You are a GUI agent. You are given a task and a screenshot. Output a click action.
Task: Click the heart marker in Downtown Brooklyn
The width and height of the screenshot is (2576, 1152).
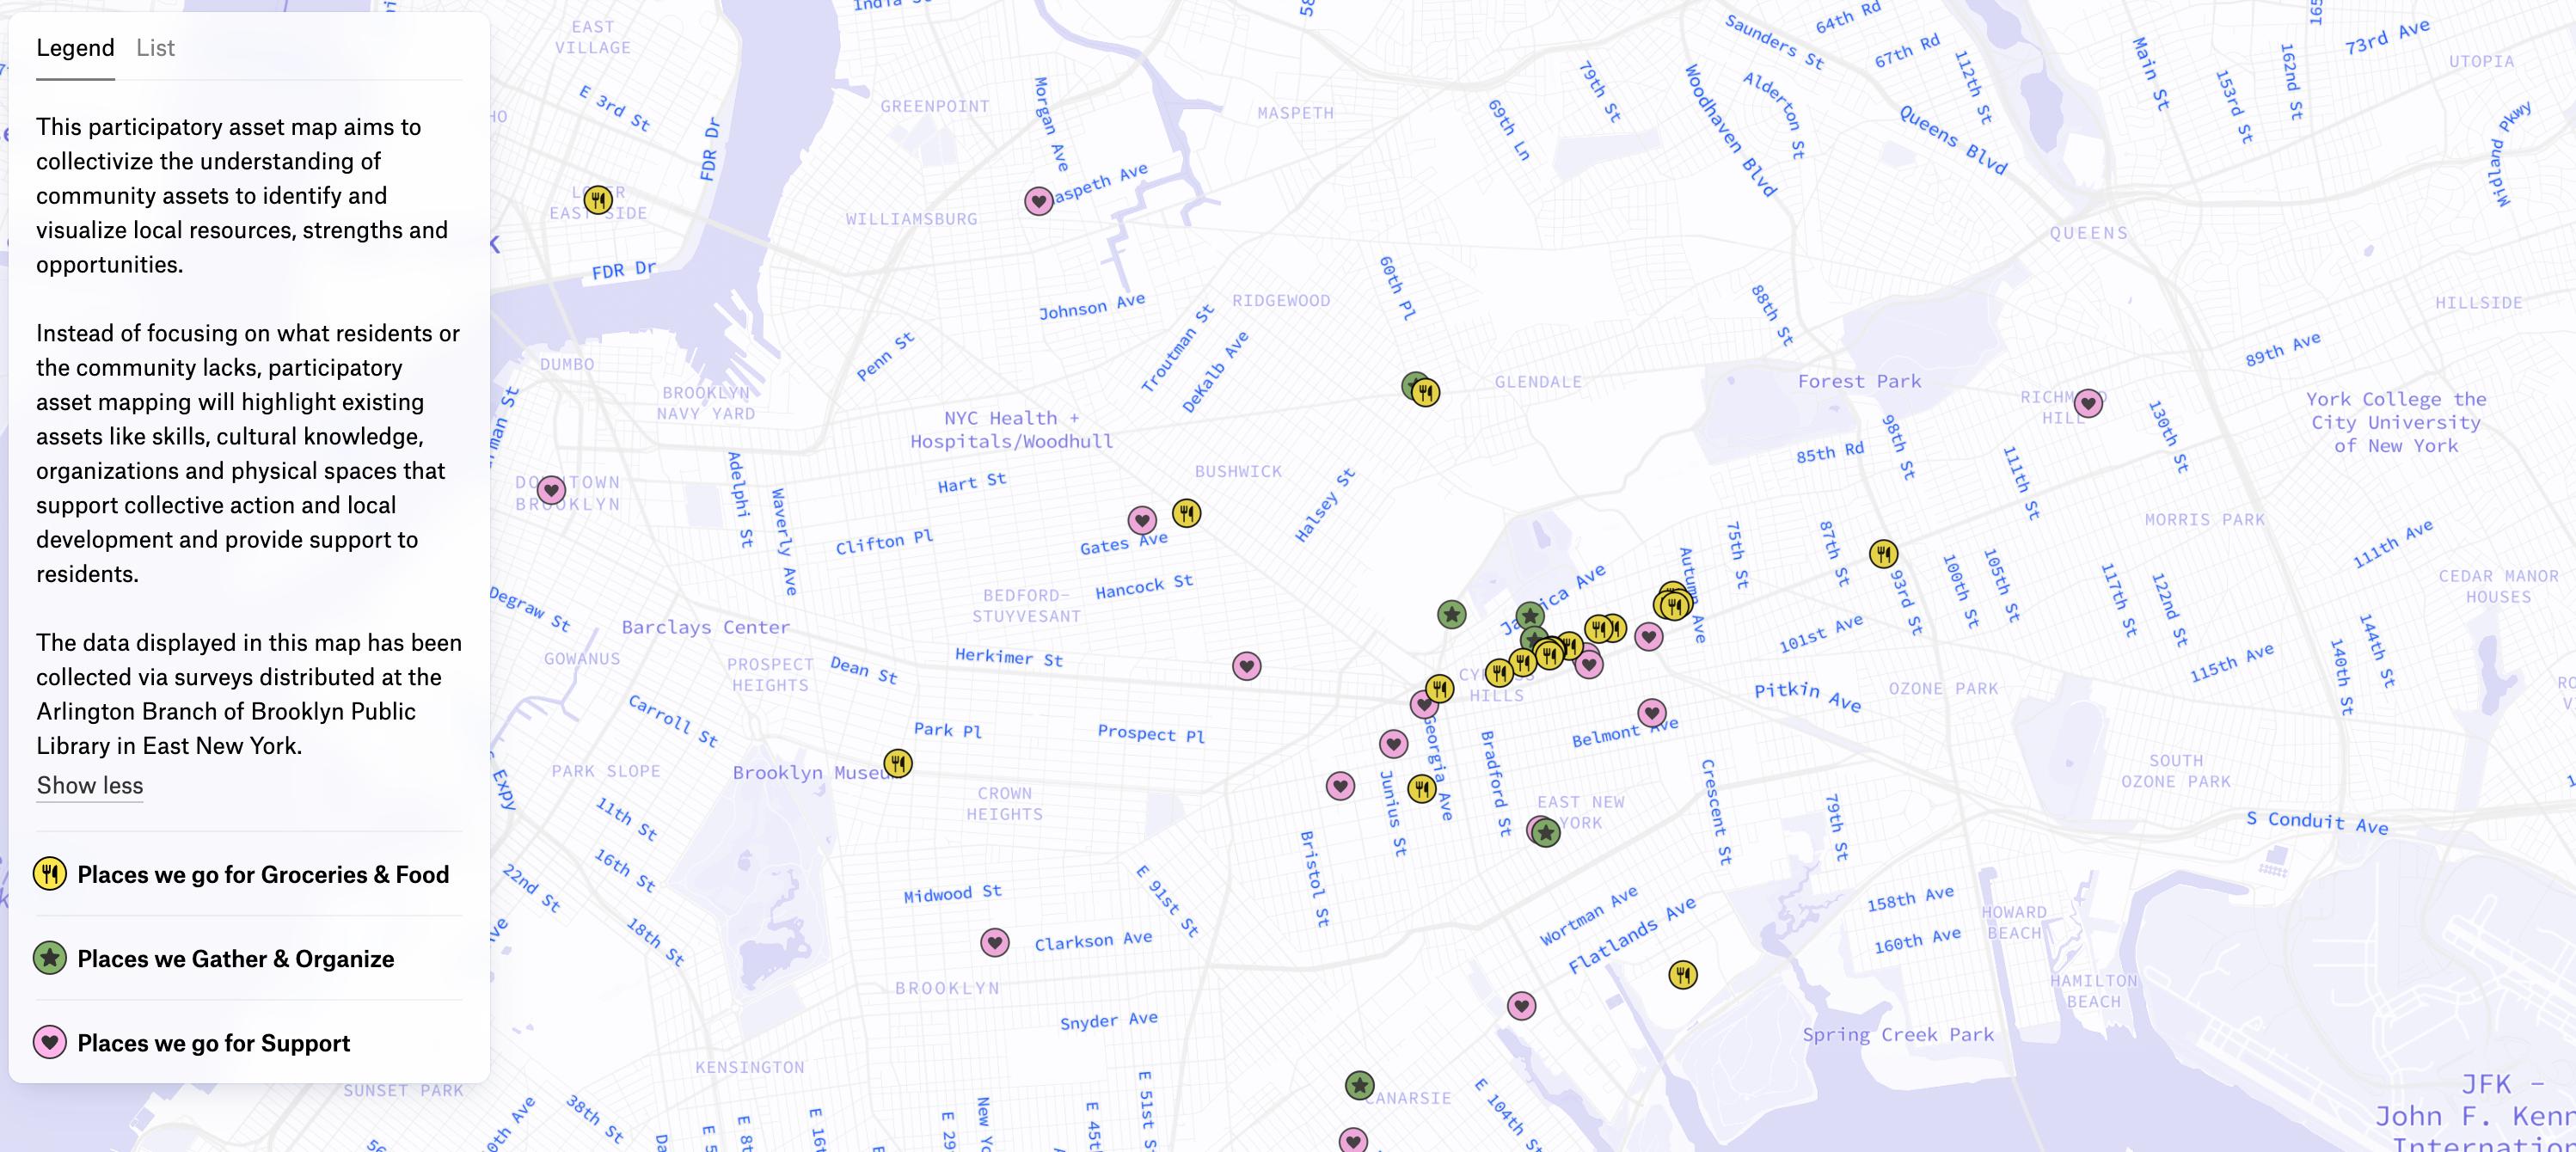pyautogui.click(x=551, y=490)
